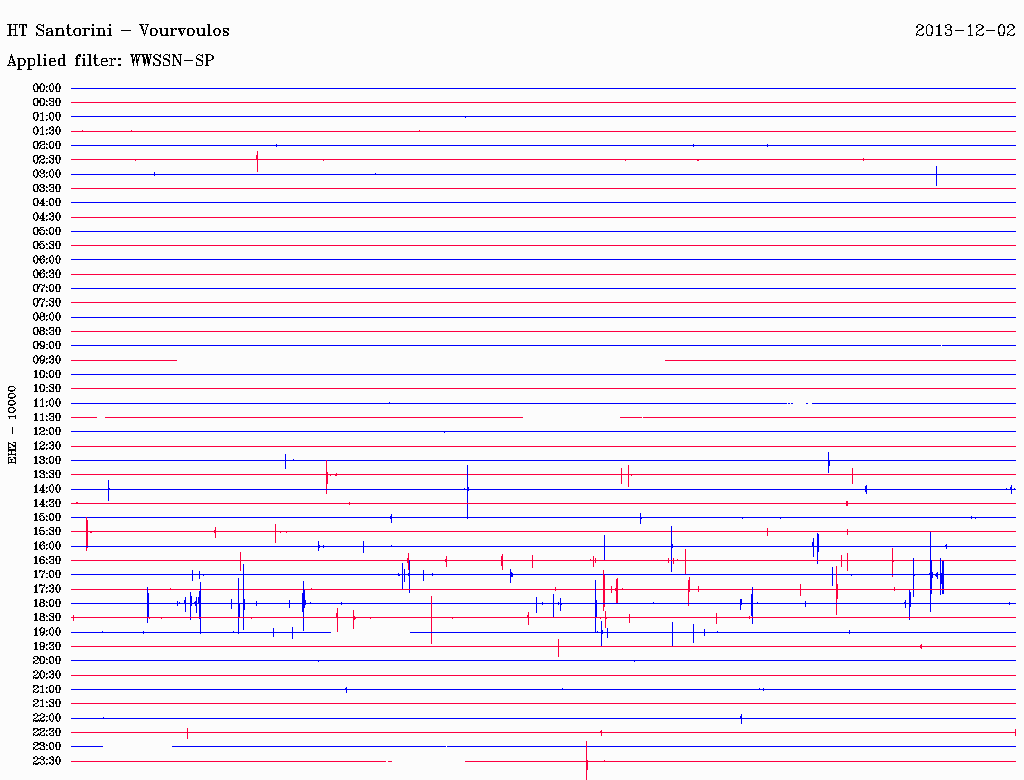Select the 13:30 time label
Image resolution: width=1024 pixels, height=780 pixels.
tap(47, 475)
